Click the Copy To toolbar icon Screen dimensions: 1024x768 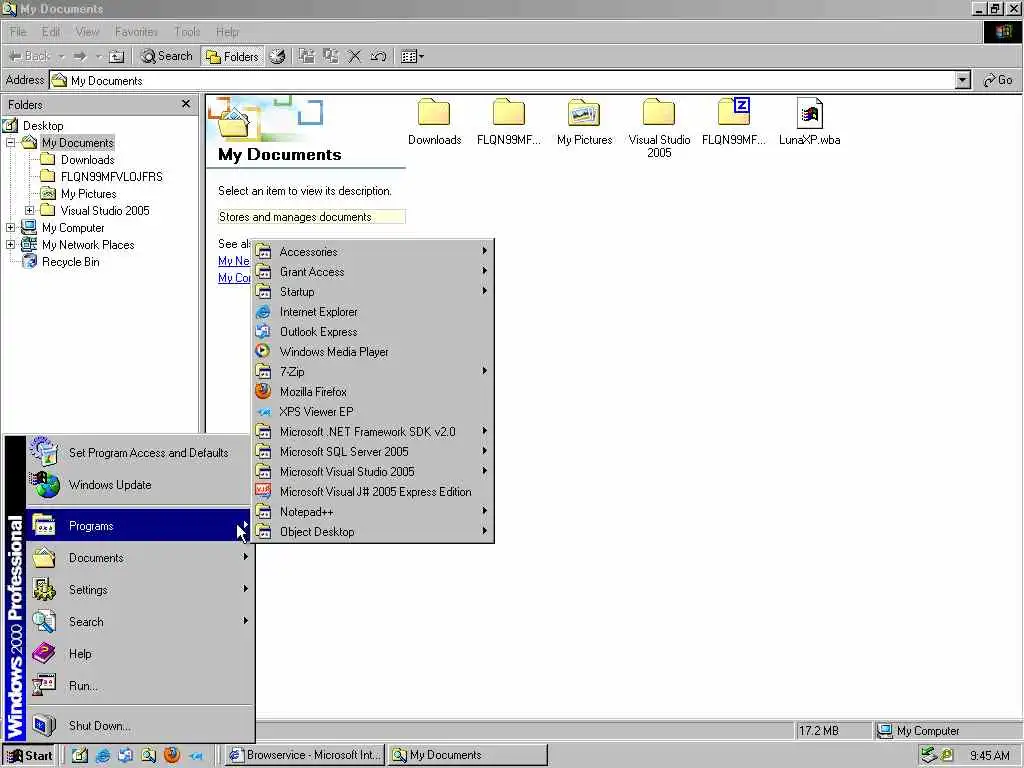(x=331, y=57)
